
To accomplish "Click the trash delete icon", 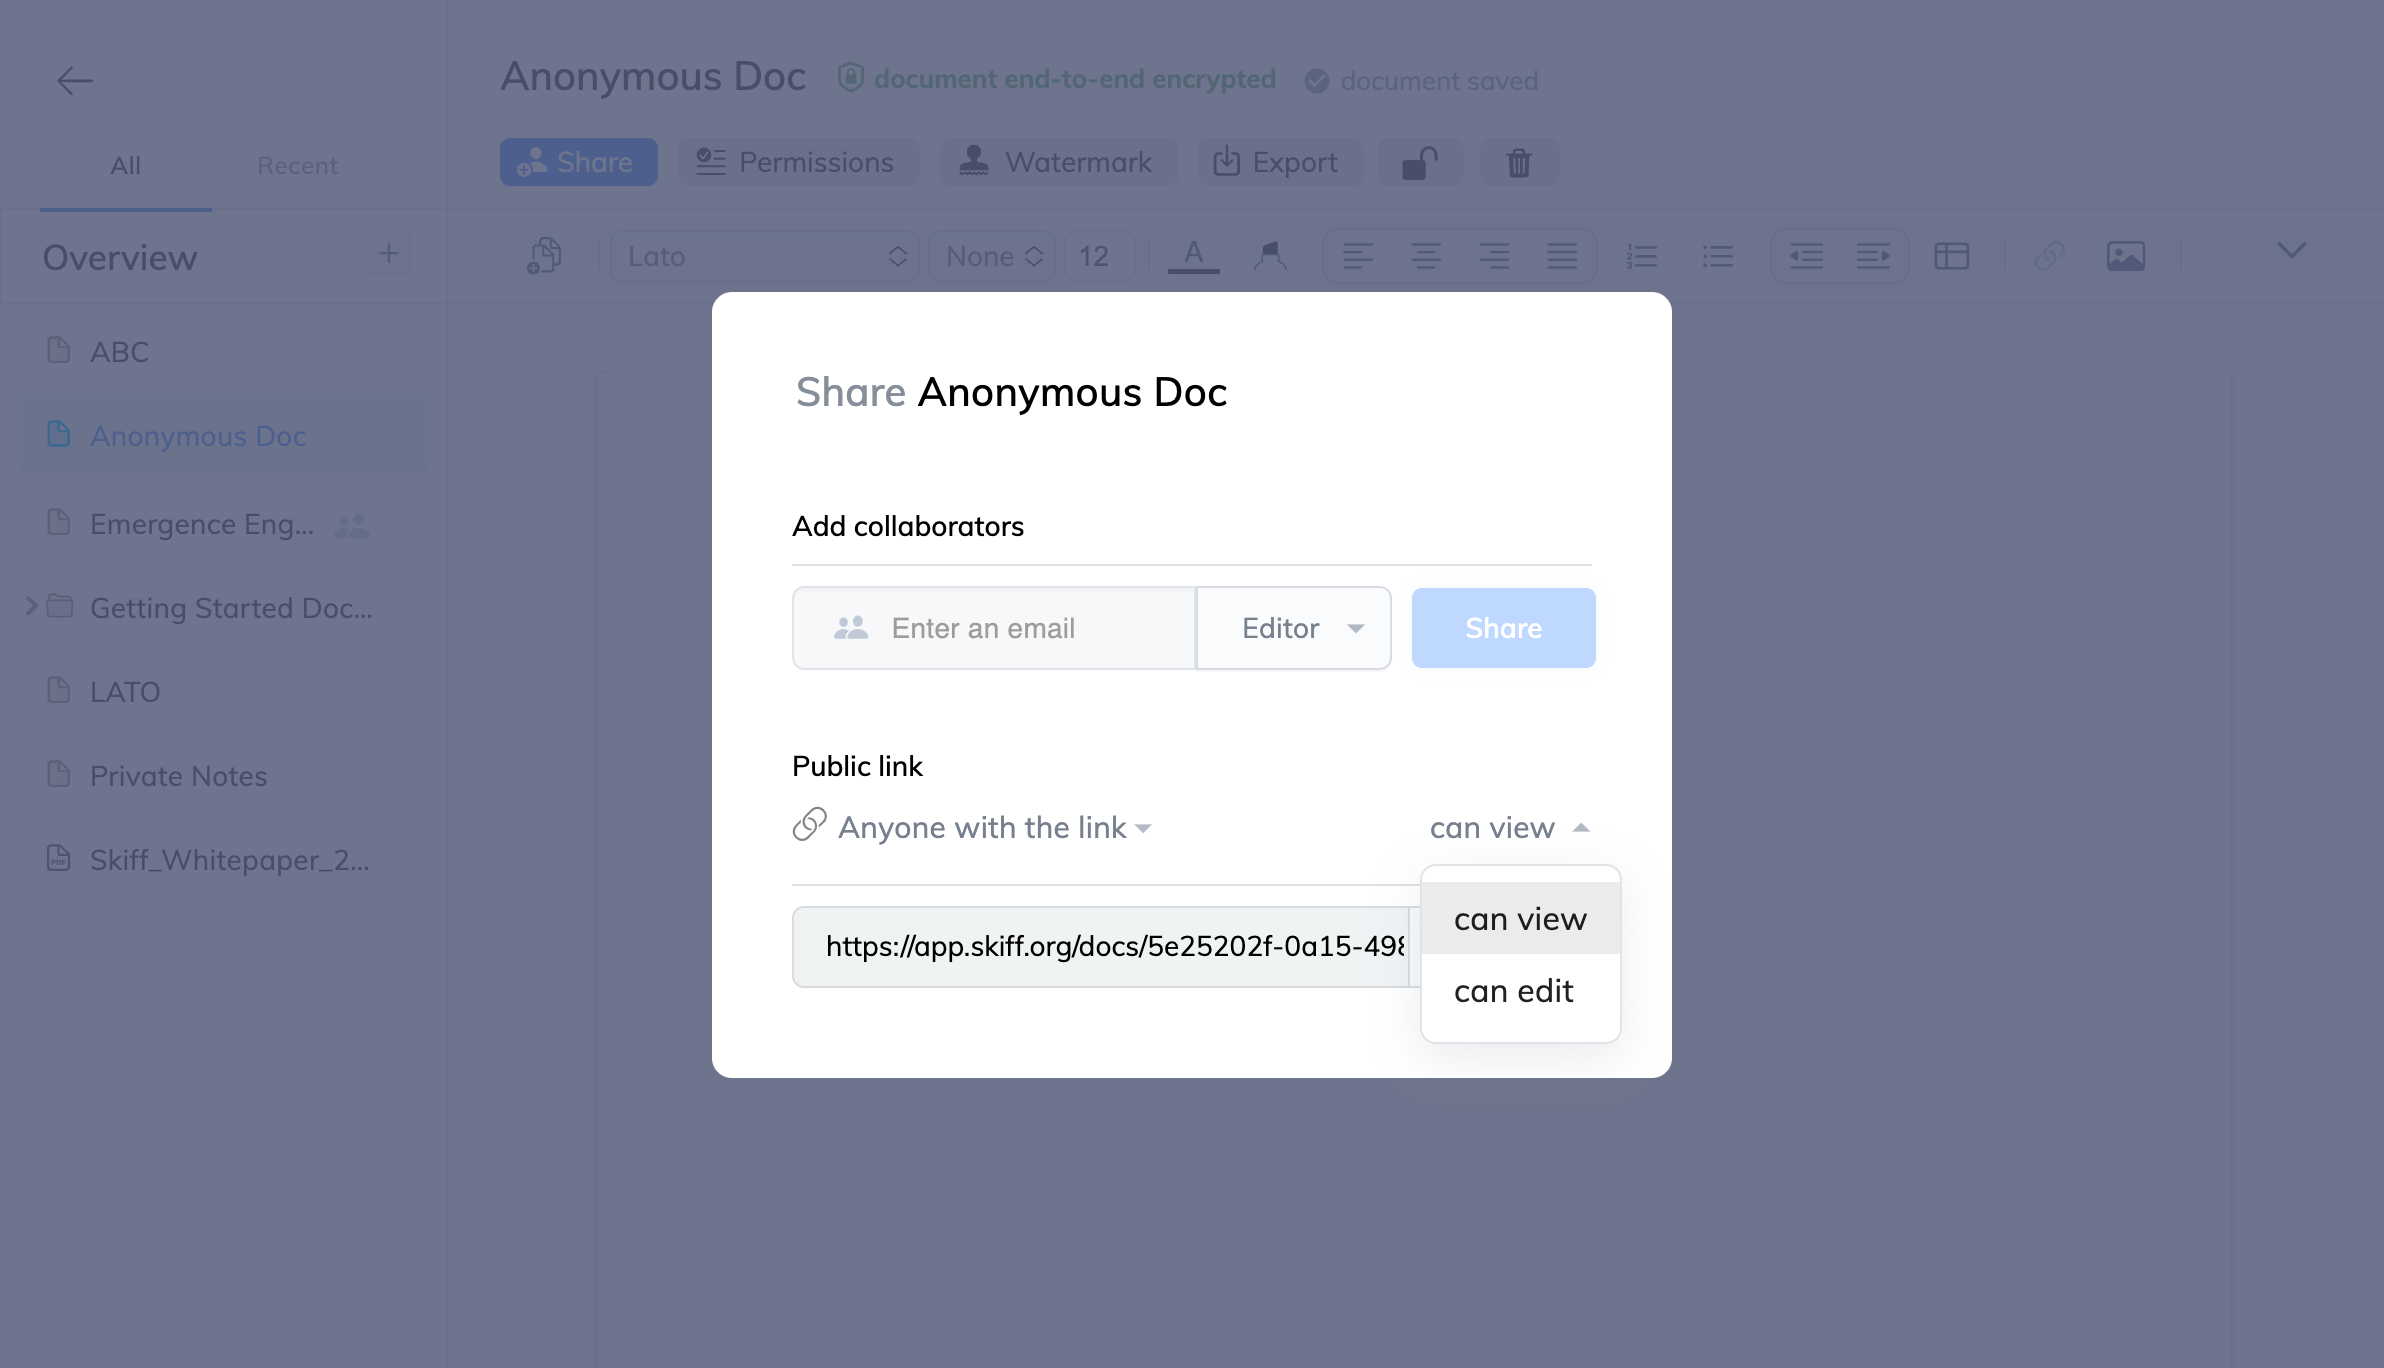I will click(x=1518, y=162).
